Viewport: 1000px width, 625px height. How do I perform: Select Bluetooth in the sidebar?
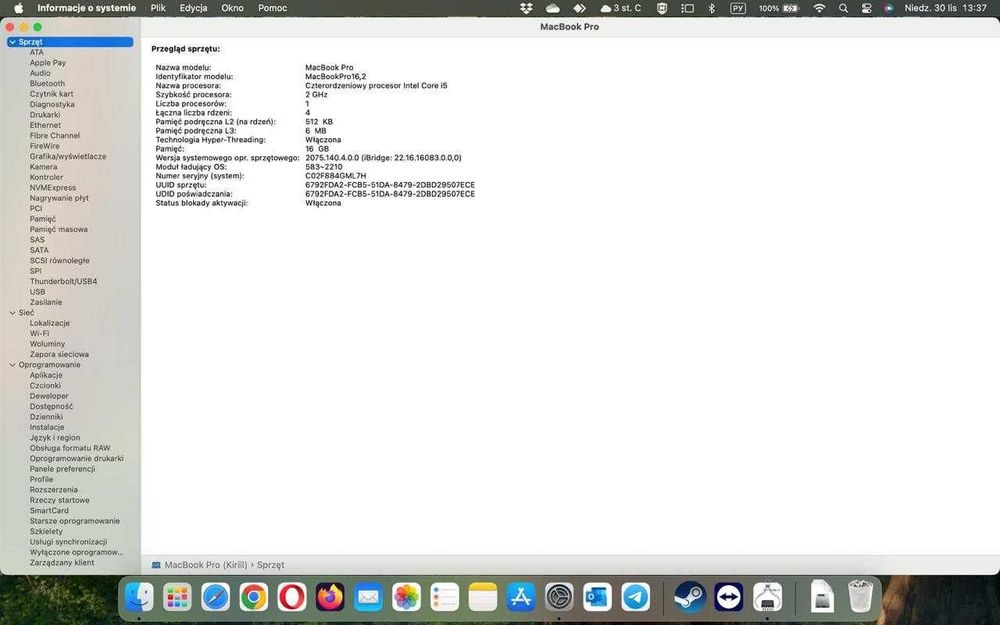click(47, 84)
